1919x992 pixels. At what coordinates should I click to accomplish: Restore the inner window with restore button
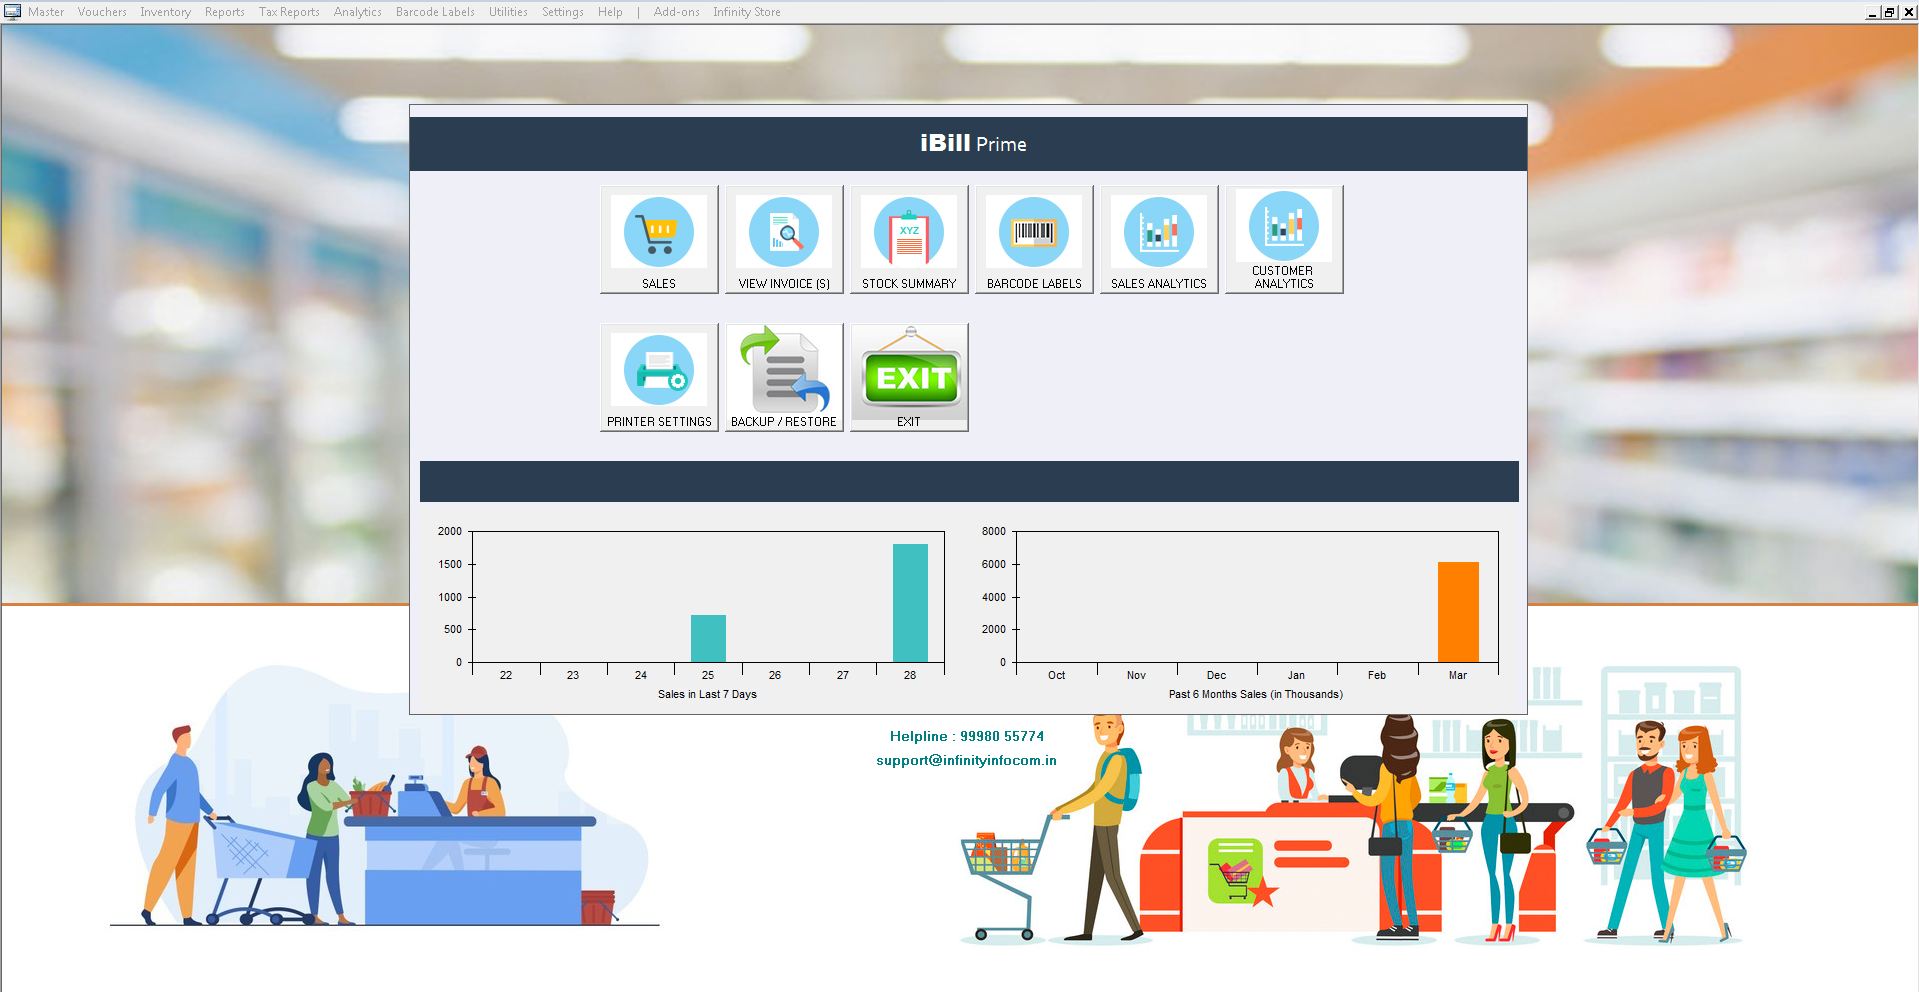click(1889, 12)
